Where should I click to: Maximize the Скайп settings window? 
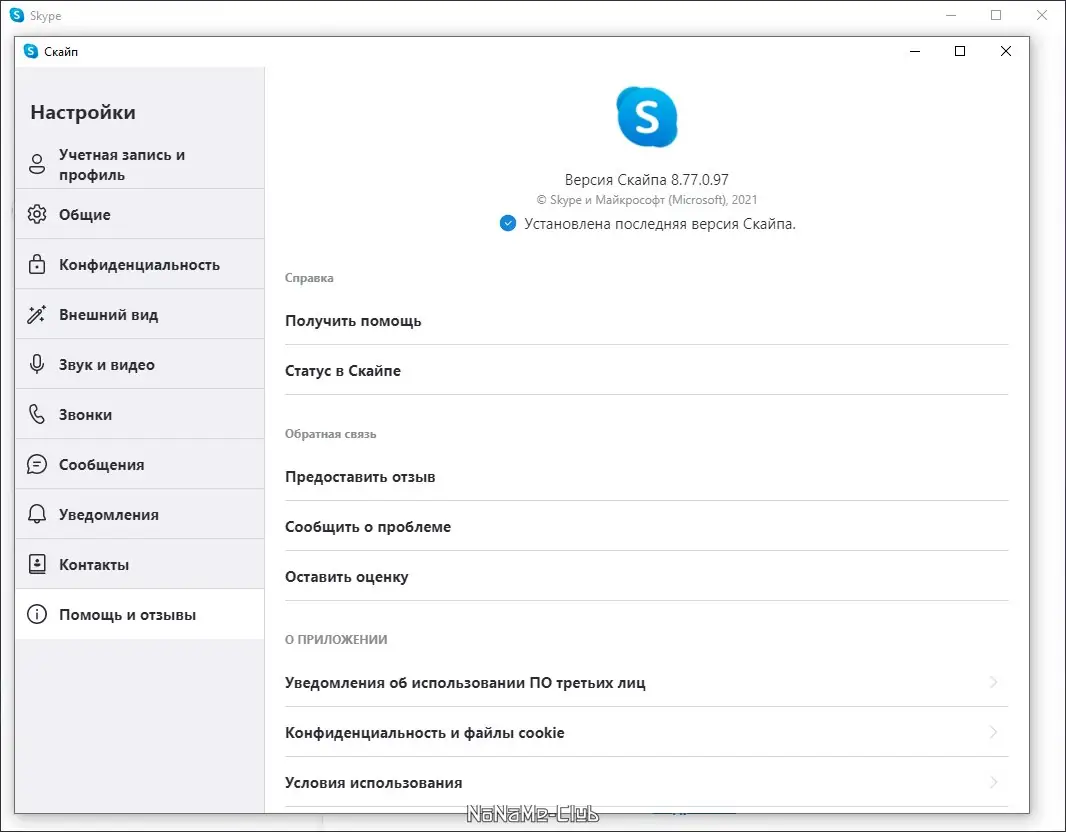(x=960, y=51)
